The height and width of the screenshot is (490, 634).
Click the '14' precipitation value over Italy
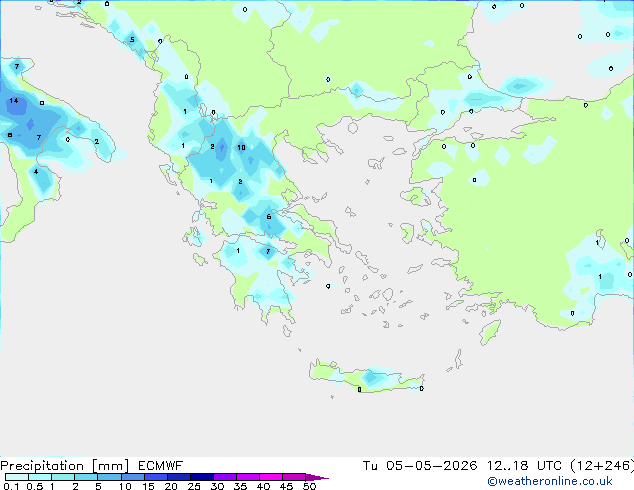click(x=14, y=101)
